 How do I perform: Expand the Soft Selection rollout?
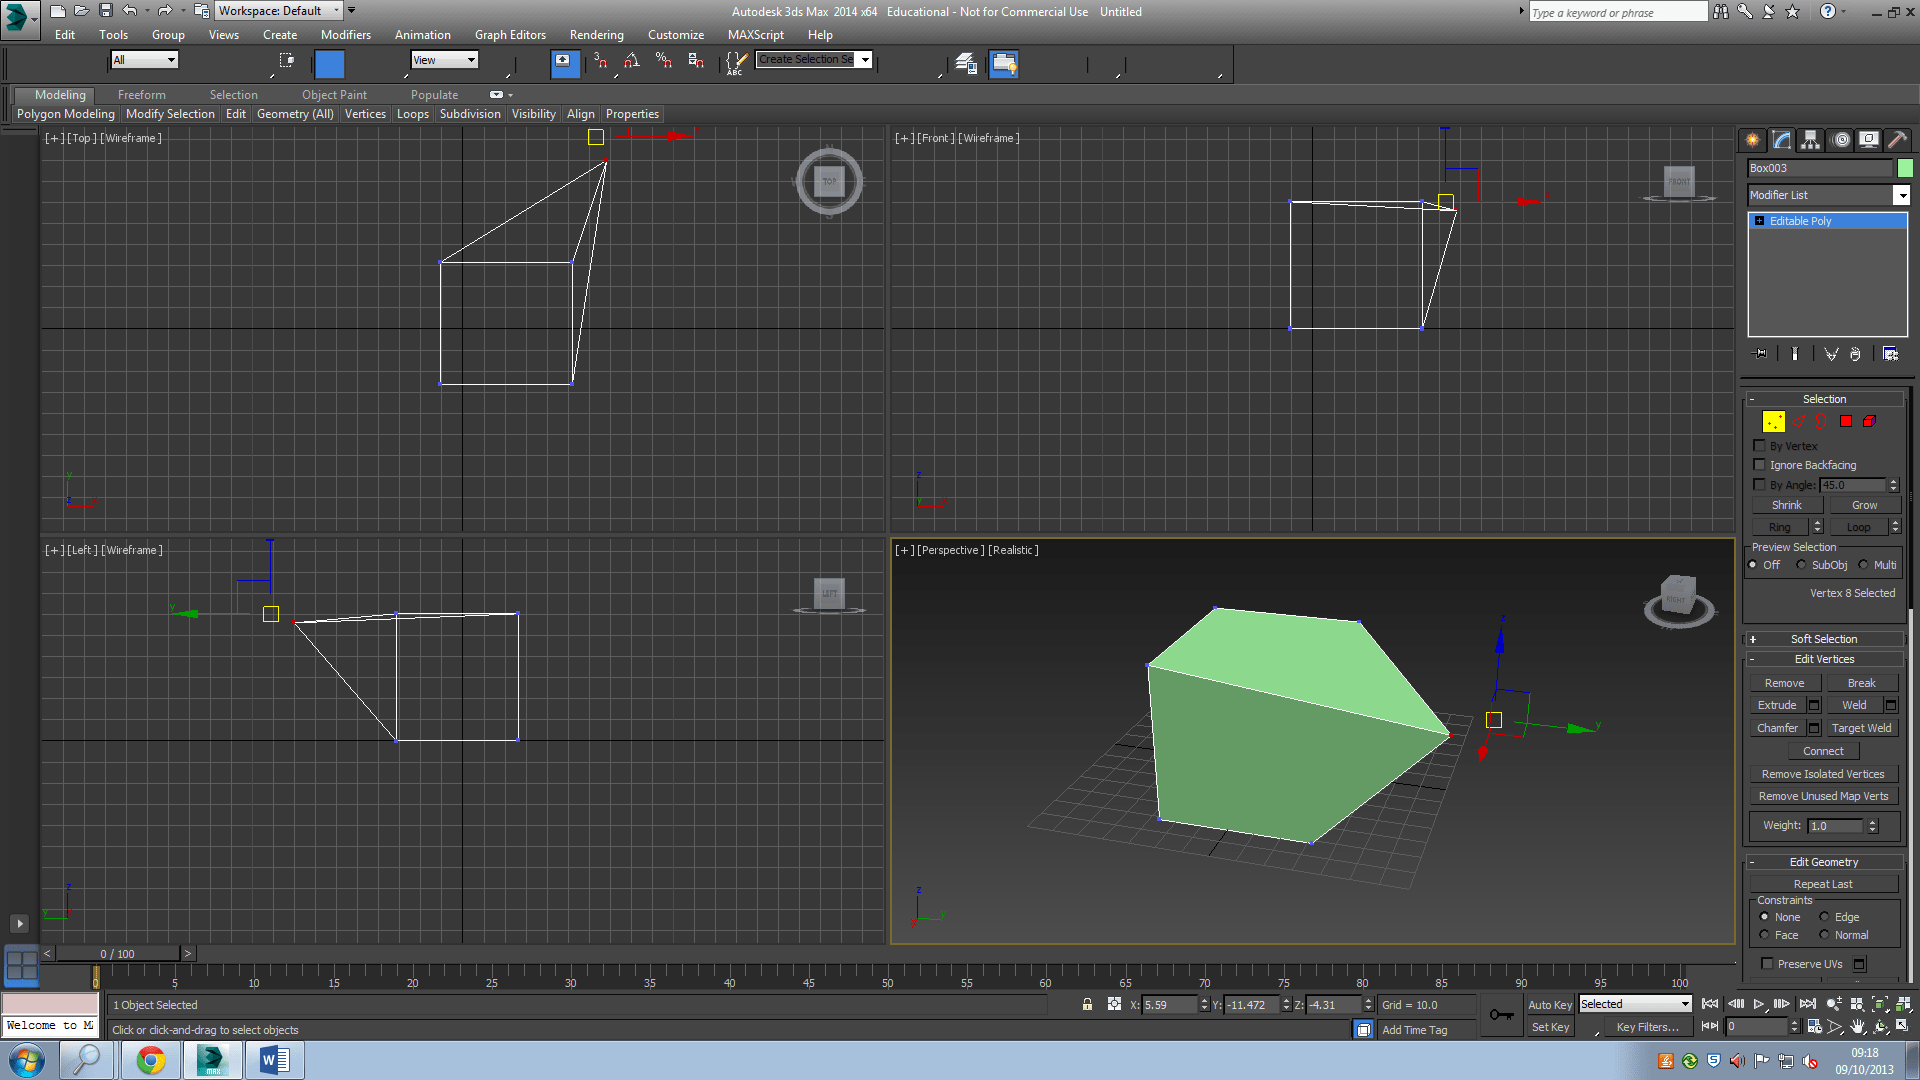[1823, 639]
